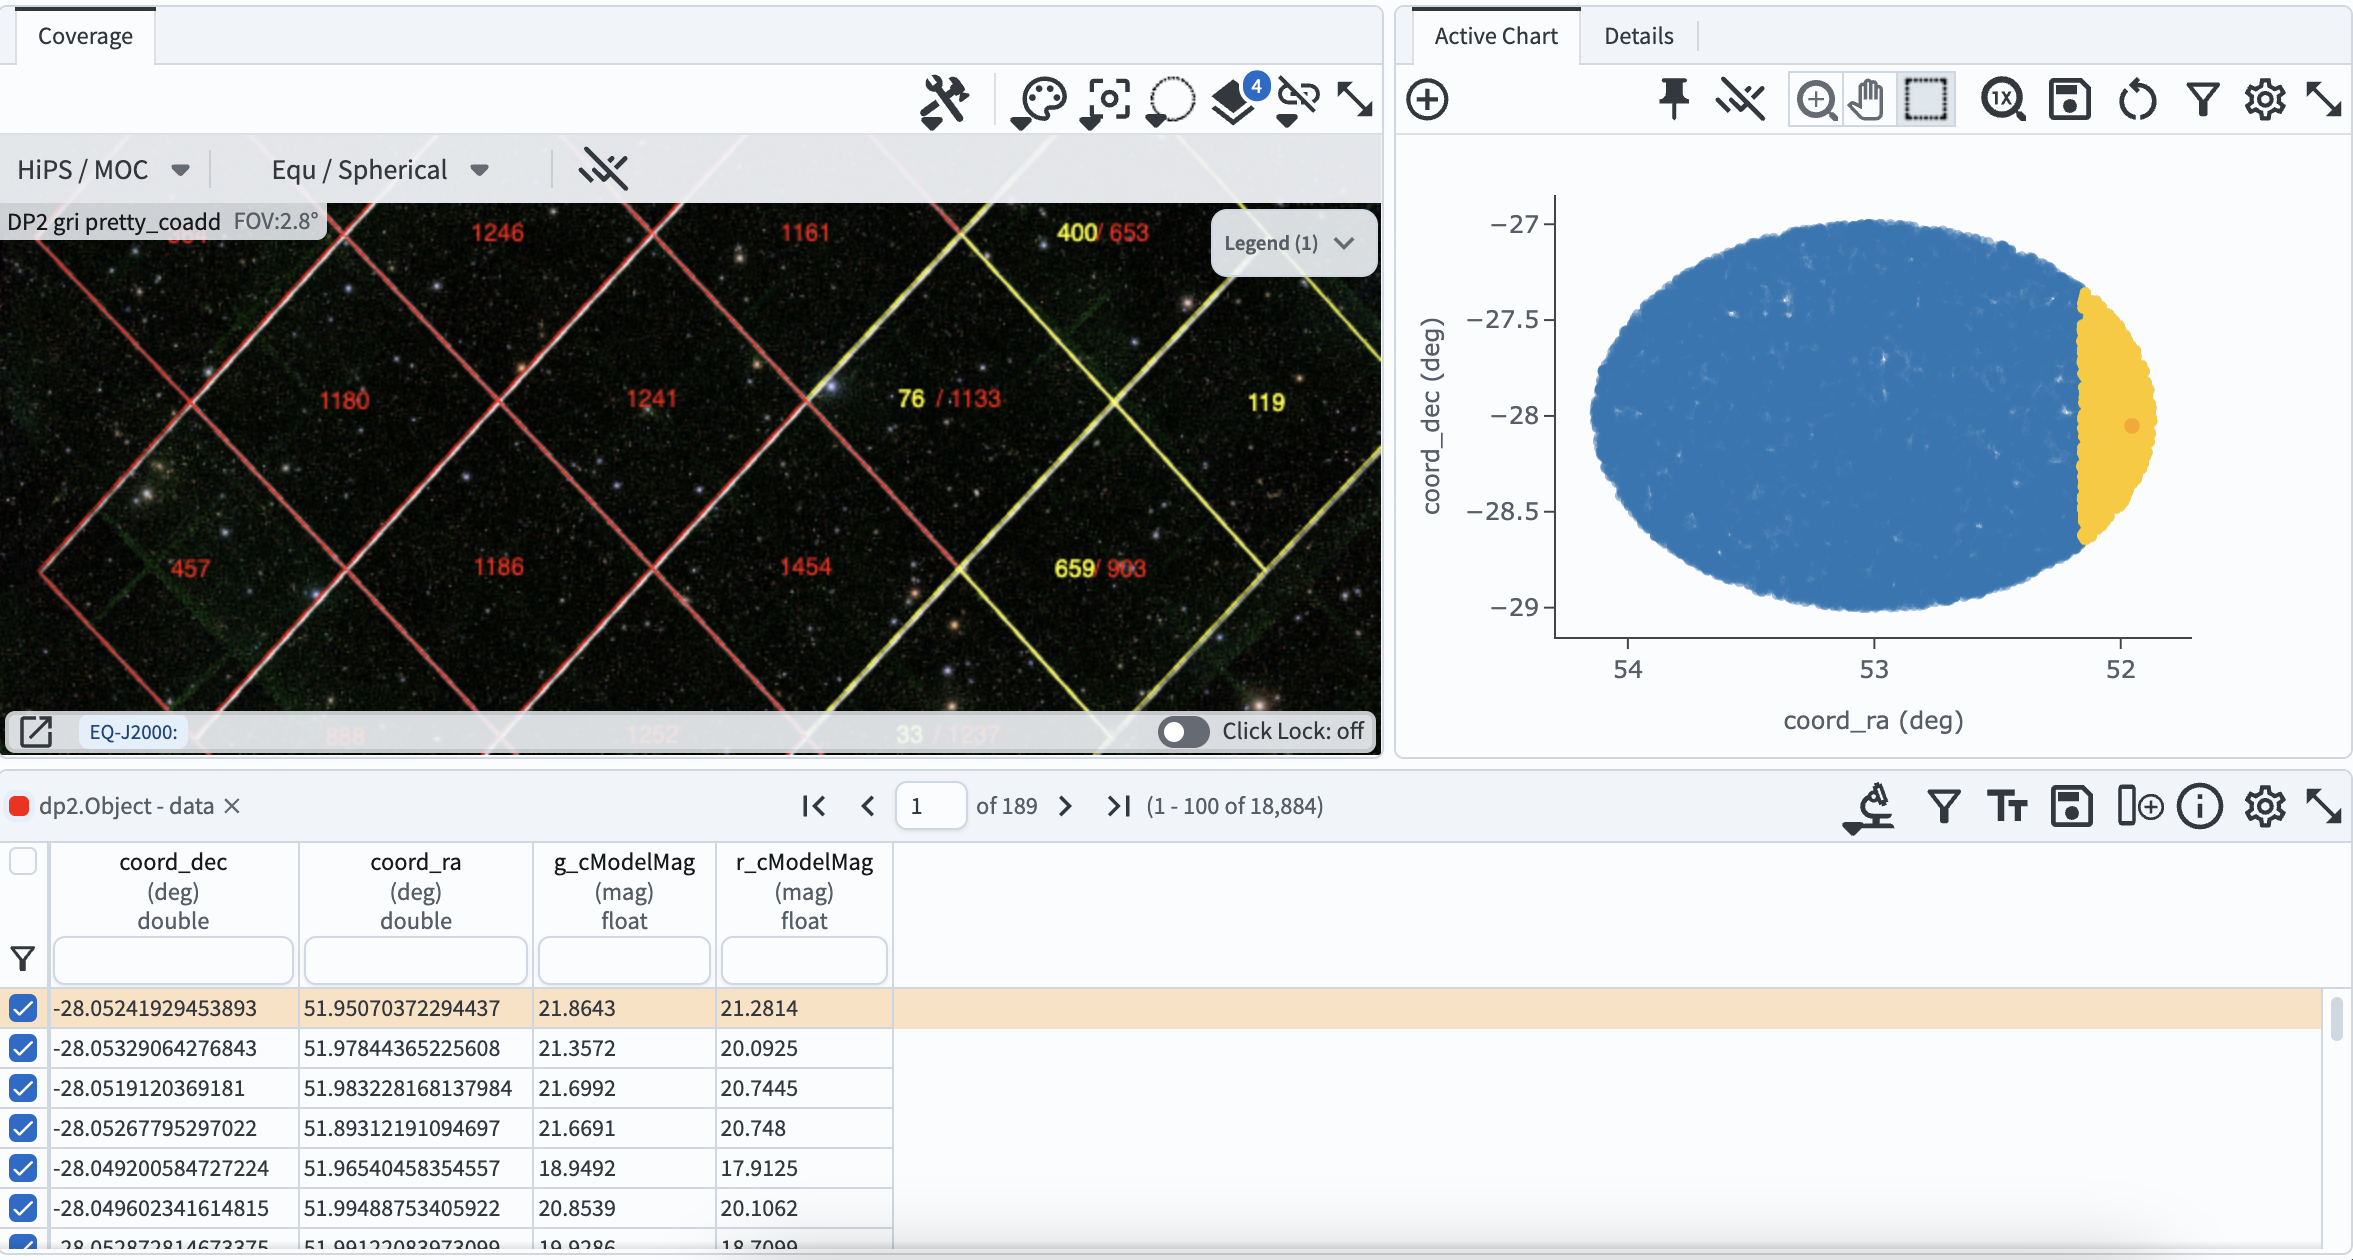Open the Equ / Spherical dropdown
The height and width of the screenshot is (1260, 2353).
(380, 170)
